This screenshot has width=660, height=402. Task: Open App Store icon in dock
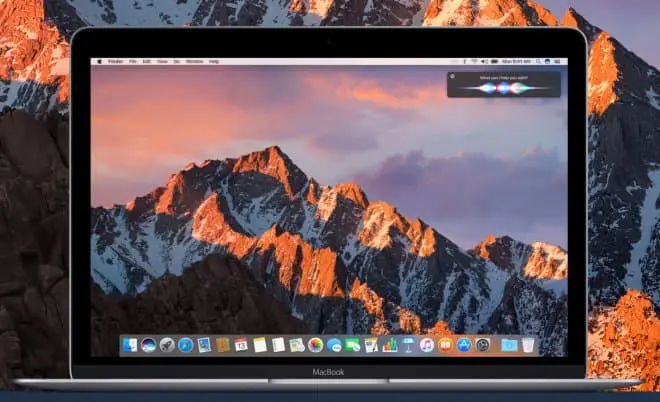click(464, 345)
